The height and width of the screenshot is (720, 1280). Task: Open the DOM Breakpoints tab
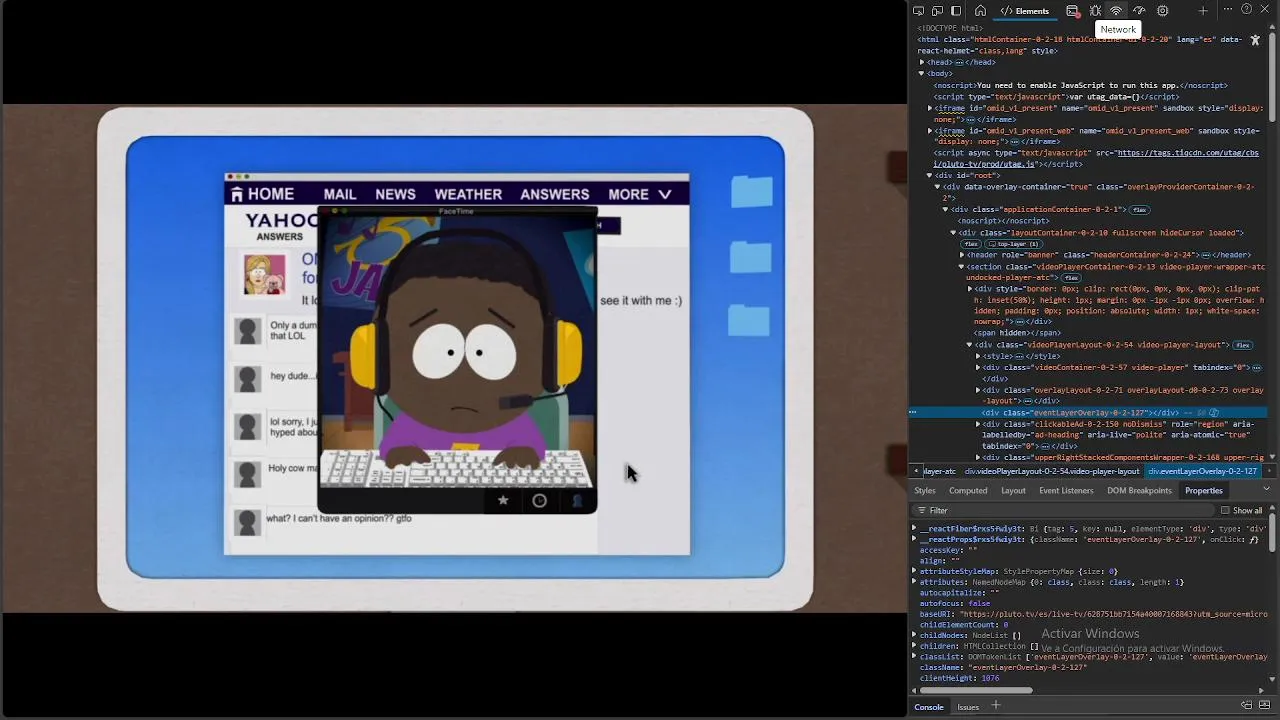(1139, 491)
